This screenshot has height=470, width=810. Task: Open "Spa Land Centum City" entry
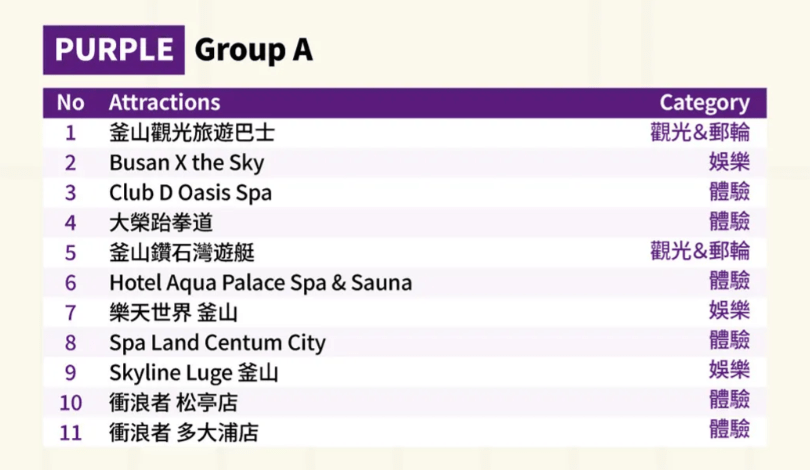[217, 343]
